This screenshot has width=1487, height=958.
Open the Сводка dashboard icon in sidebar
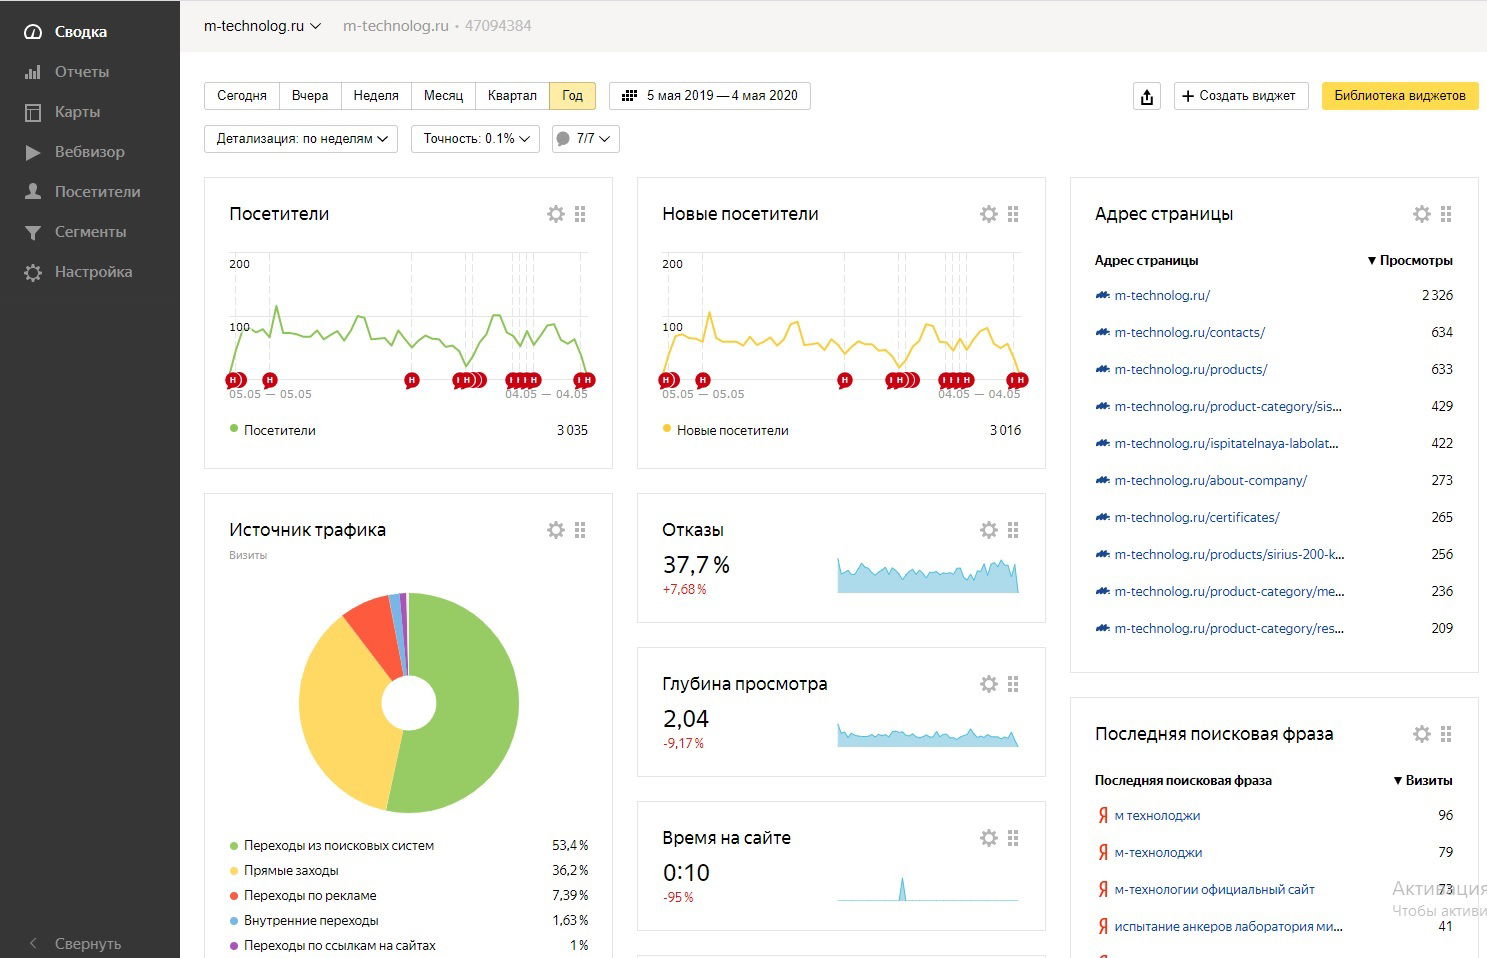(33, 32)
